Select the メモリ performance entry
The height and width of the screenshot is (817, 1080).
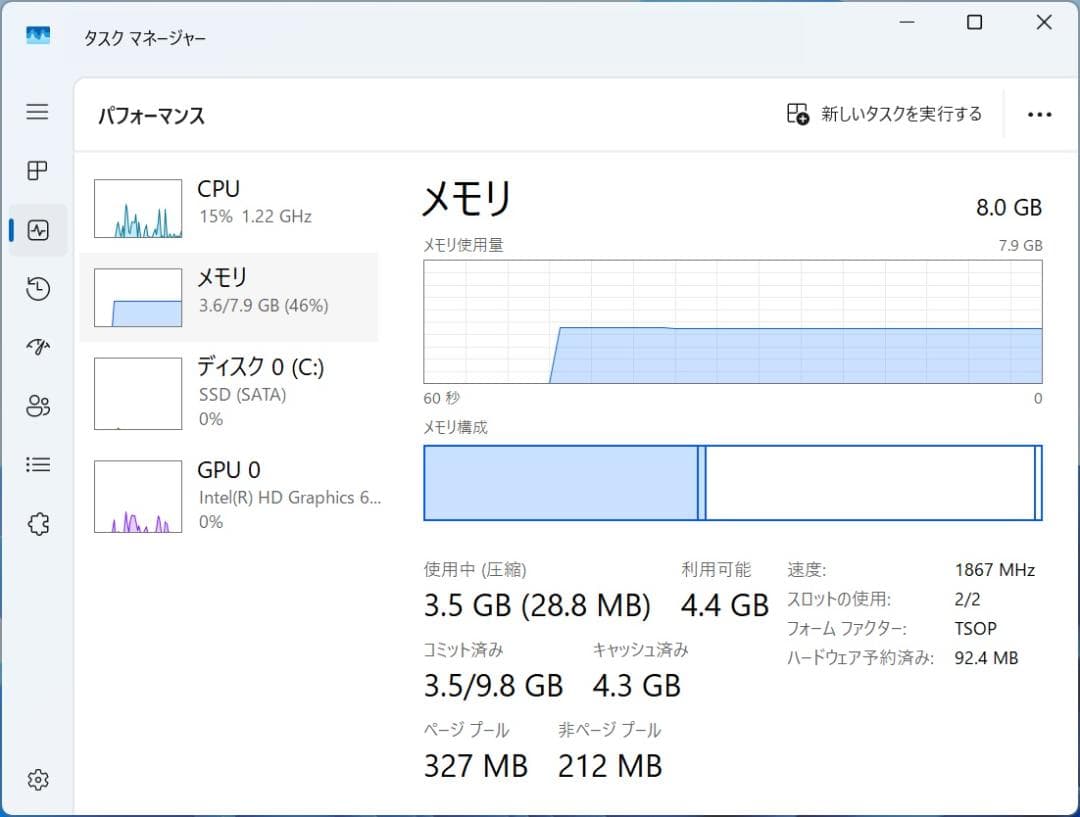(230, 296)
